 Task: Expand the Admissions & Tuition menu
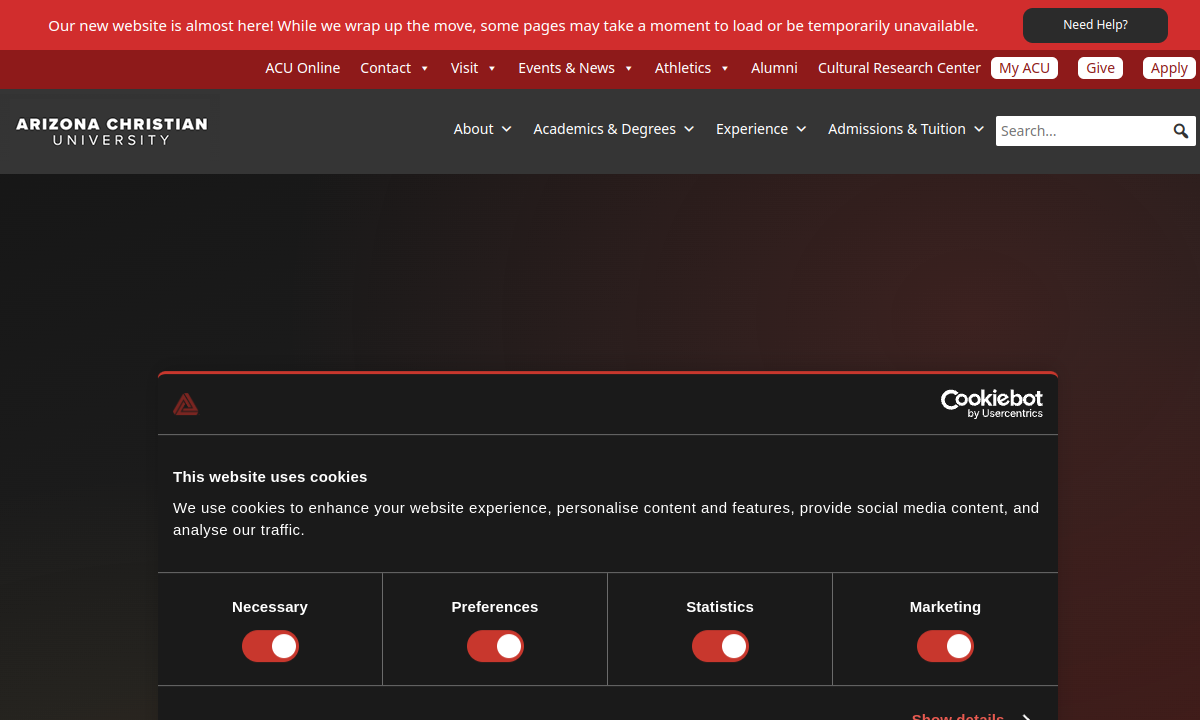click(x=905, y=129)
